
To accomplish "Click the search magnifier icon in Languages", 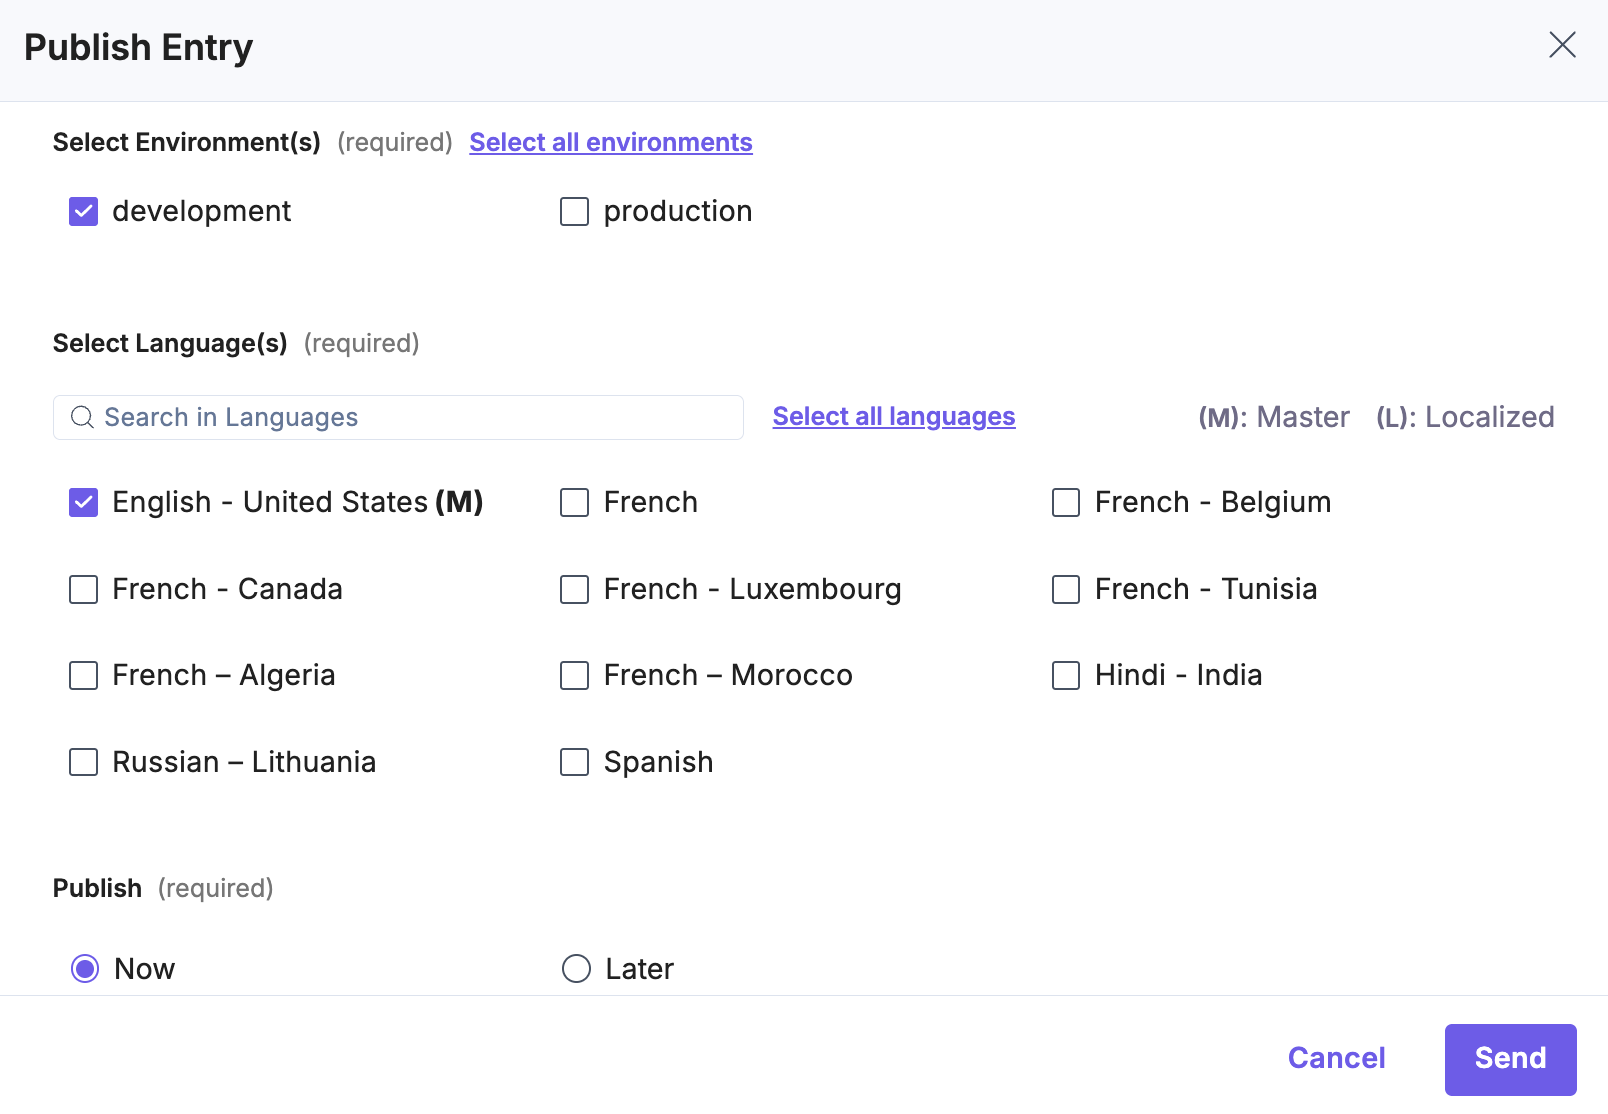I will click(x=82, y=417).
